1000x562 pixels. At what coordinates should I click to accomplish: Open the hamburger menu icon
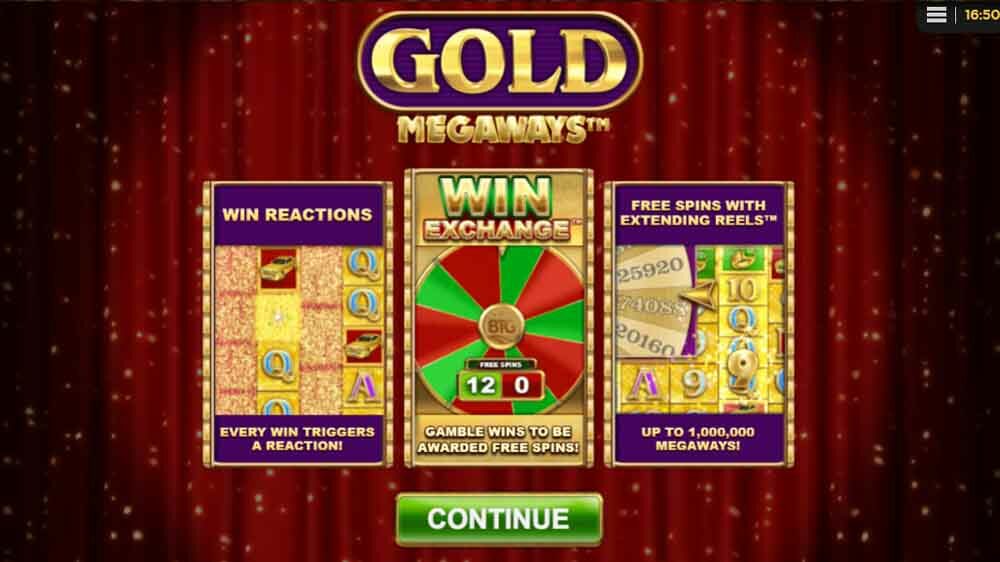[x=936, y=15]
